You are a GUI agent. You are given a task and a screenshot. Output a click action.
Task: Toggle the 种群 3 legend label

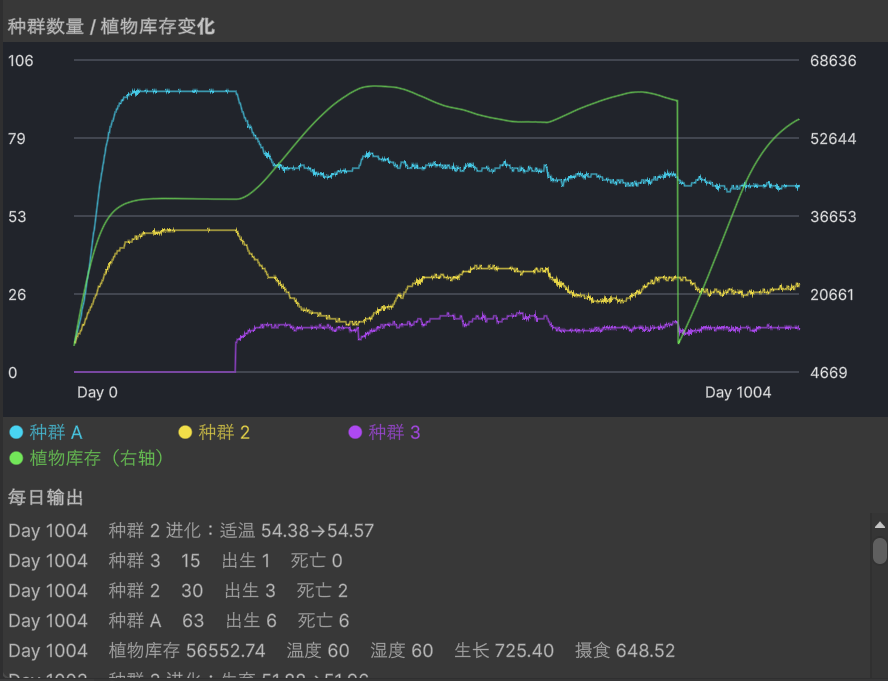(394, 432)
